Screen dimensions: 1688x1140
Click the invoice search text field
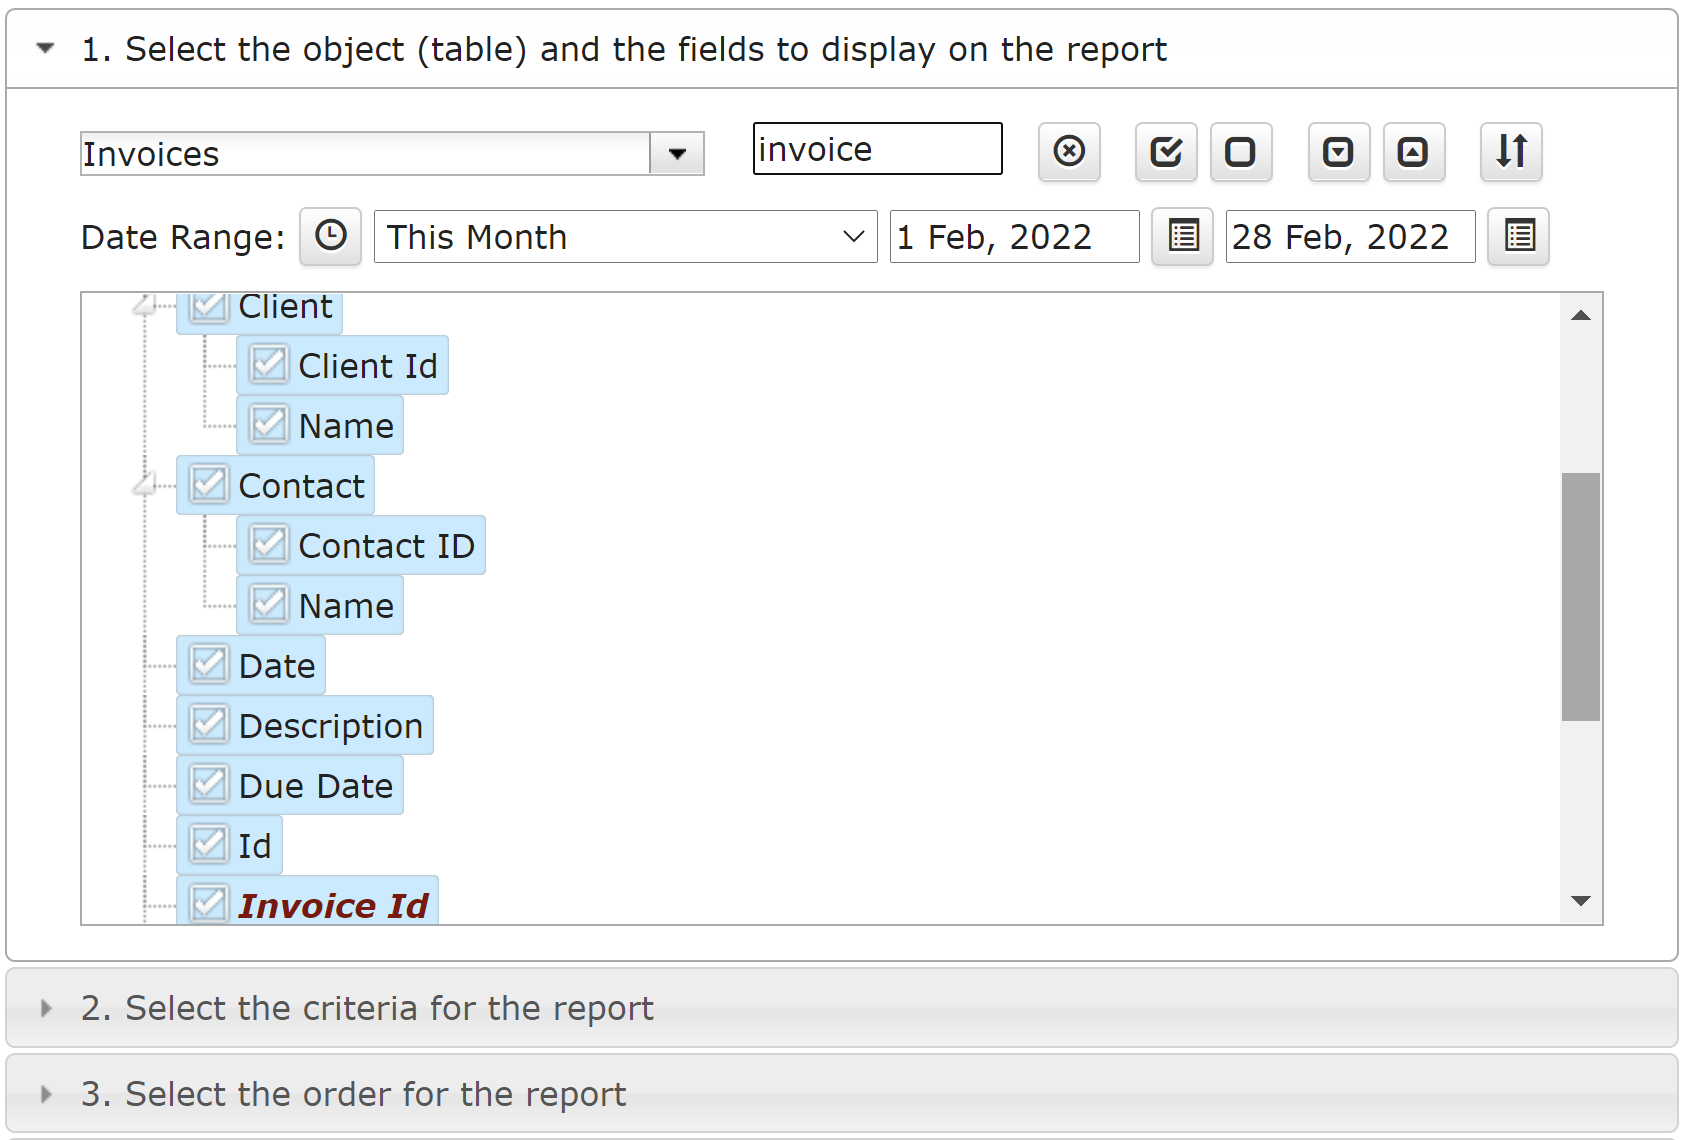(x=877, y=149)
